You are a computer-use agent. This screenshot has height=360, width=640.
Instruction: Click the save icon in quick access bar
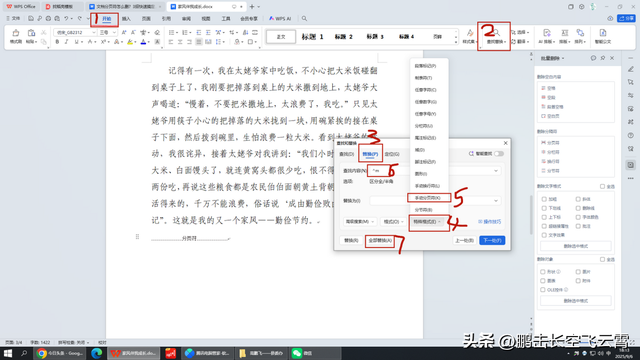31,18
